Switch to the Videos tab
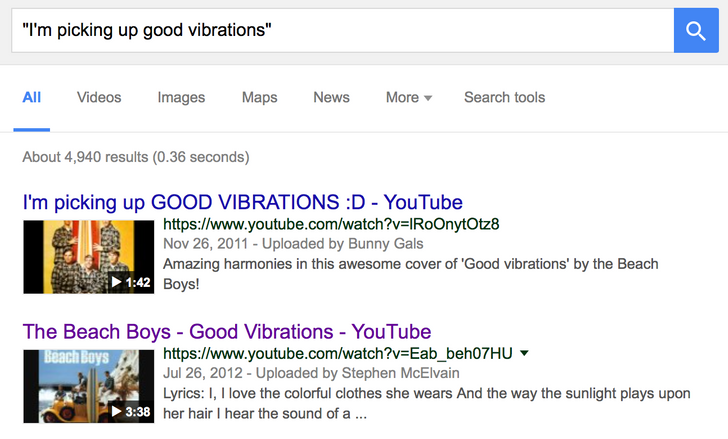728x439 pixels. [x=99, y=97]
